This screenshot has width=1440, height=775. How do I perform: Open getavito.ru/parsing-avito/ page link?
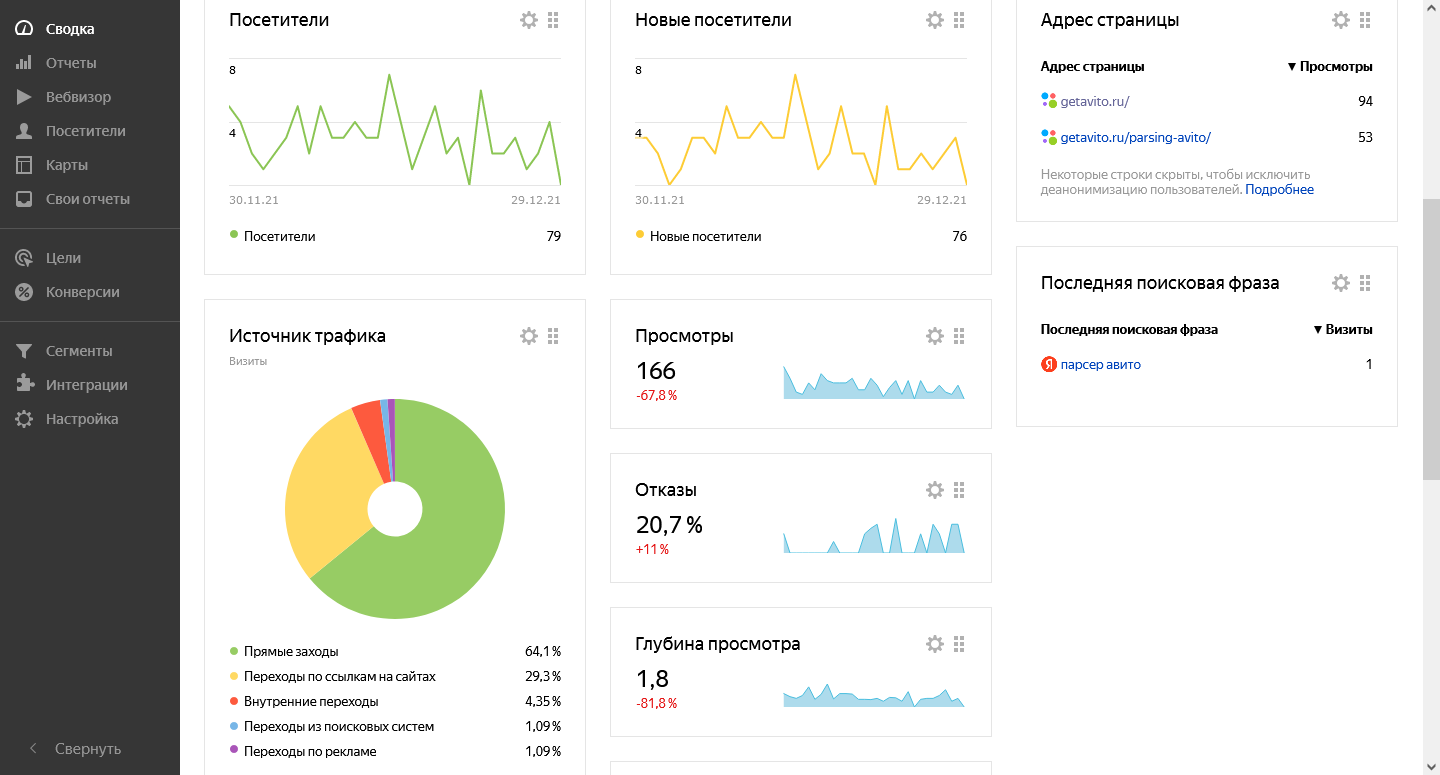(x=1135, y=137)
